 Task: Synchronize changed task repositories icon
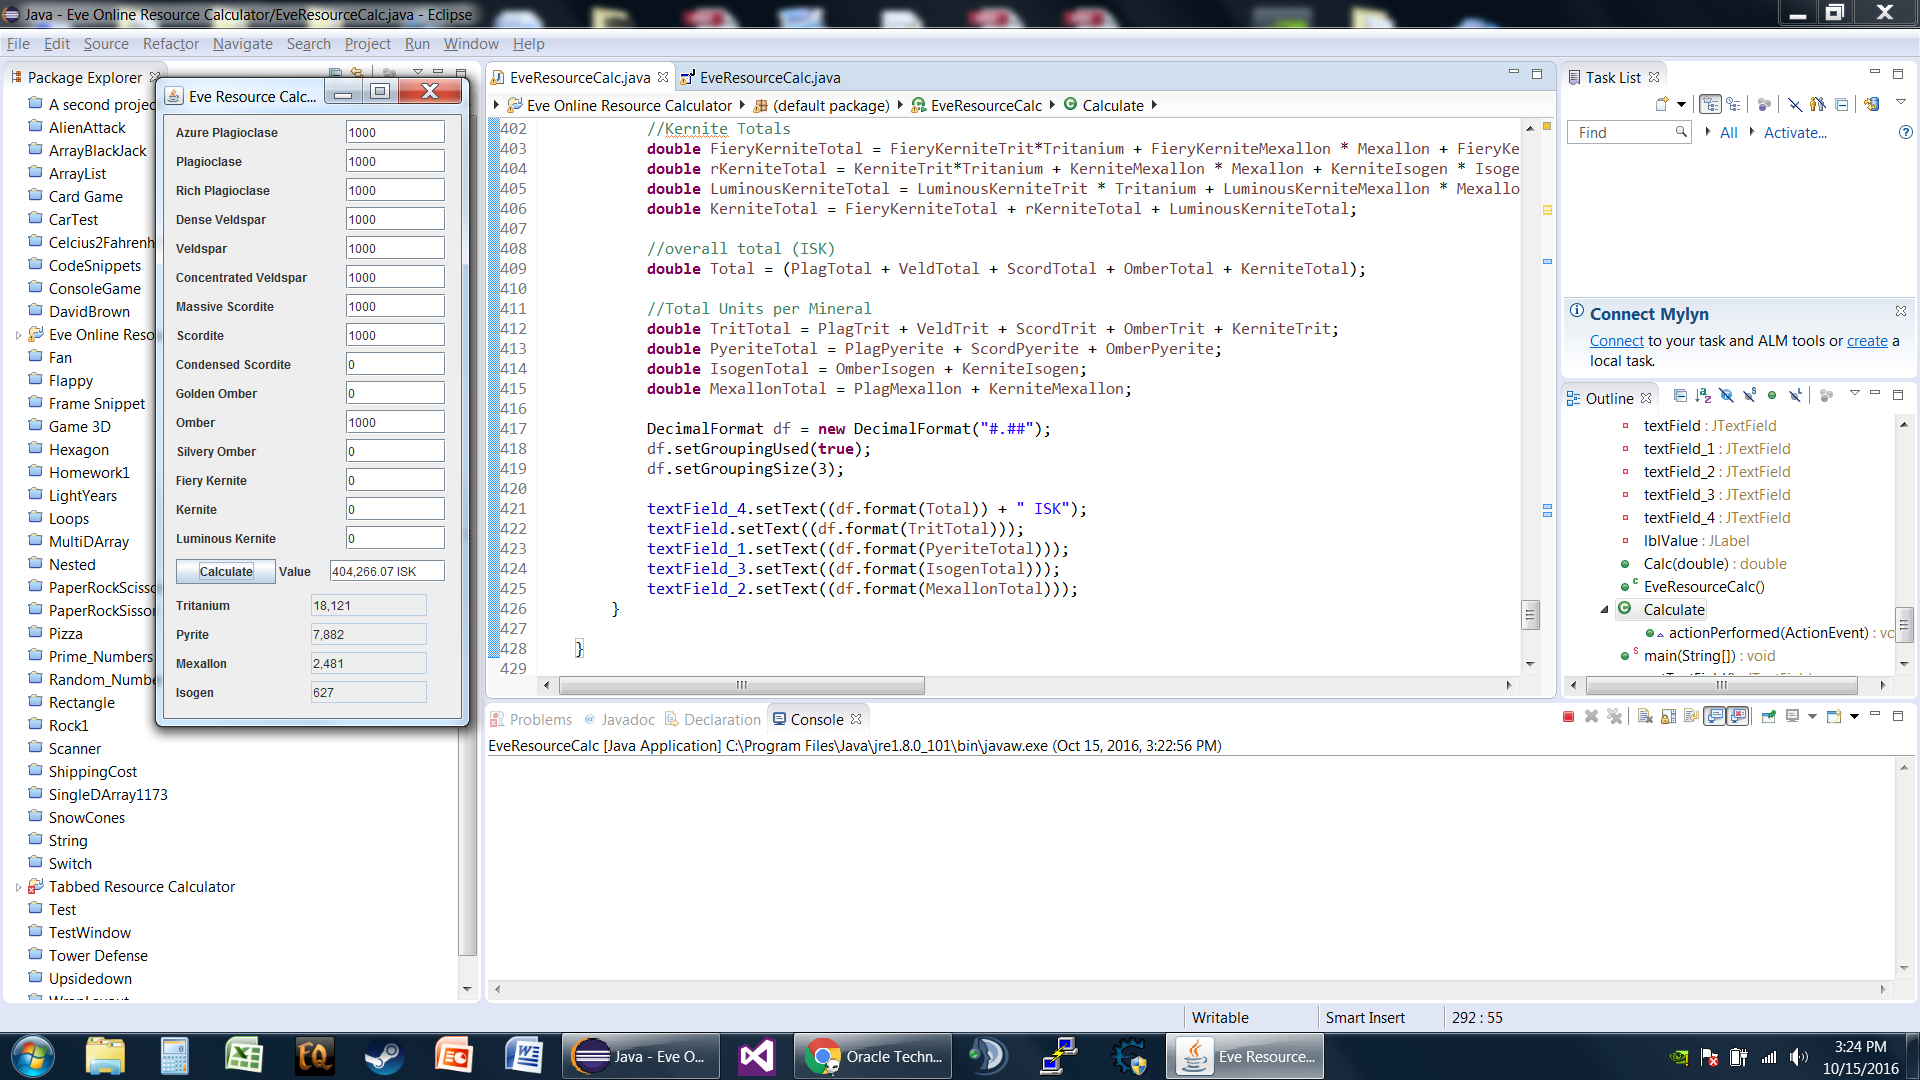[1872, 104]
